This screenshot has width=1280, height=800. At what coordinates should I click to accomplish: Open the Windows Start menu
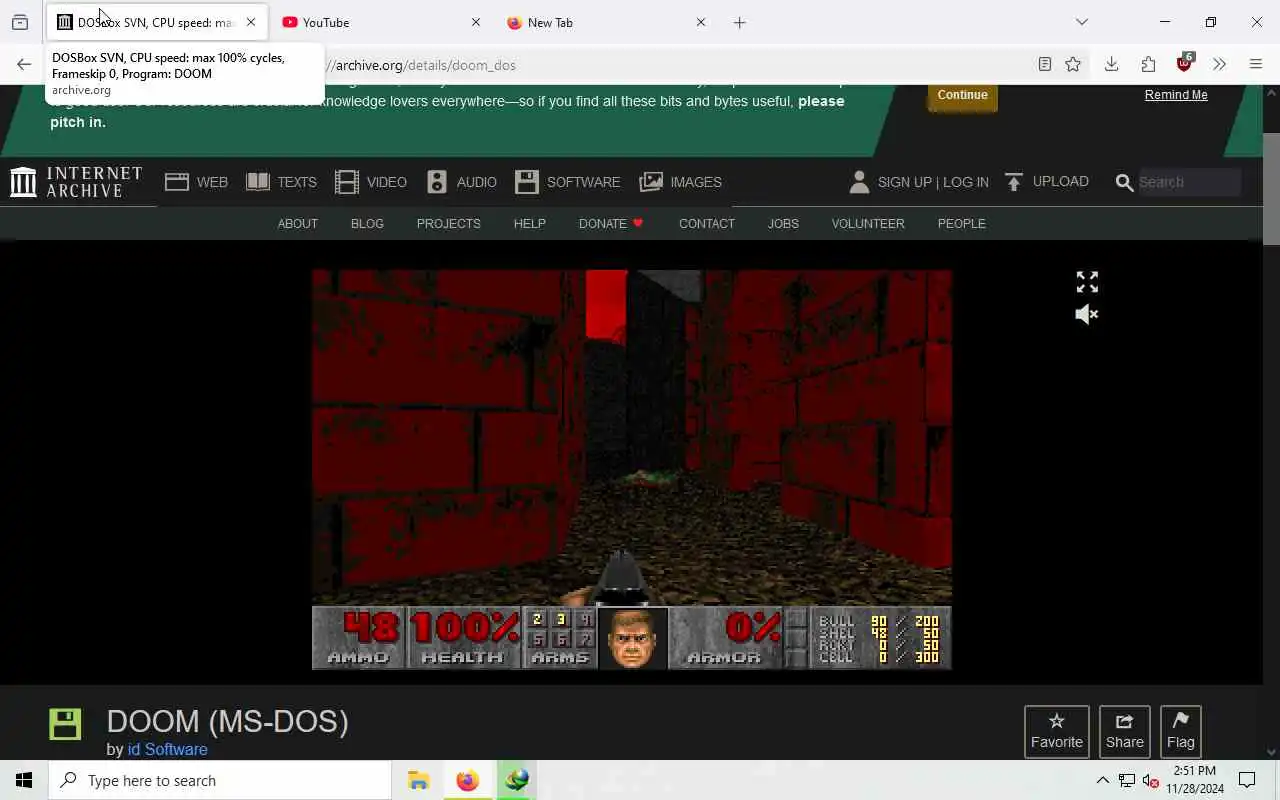pyautogui.click(x=24, y=780)
